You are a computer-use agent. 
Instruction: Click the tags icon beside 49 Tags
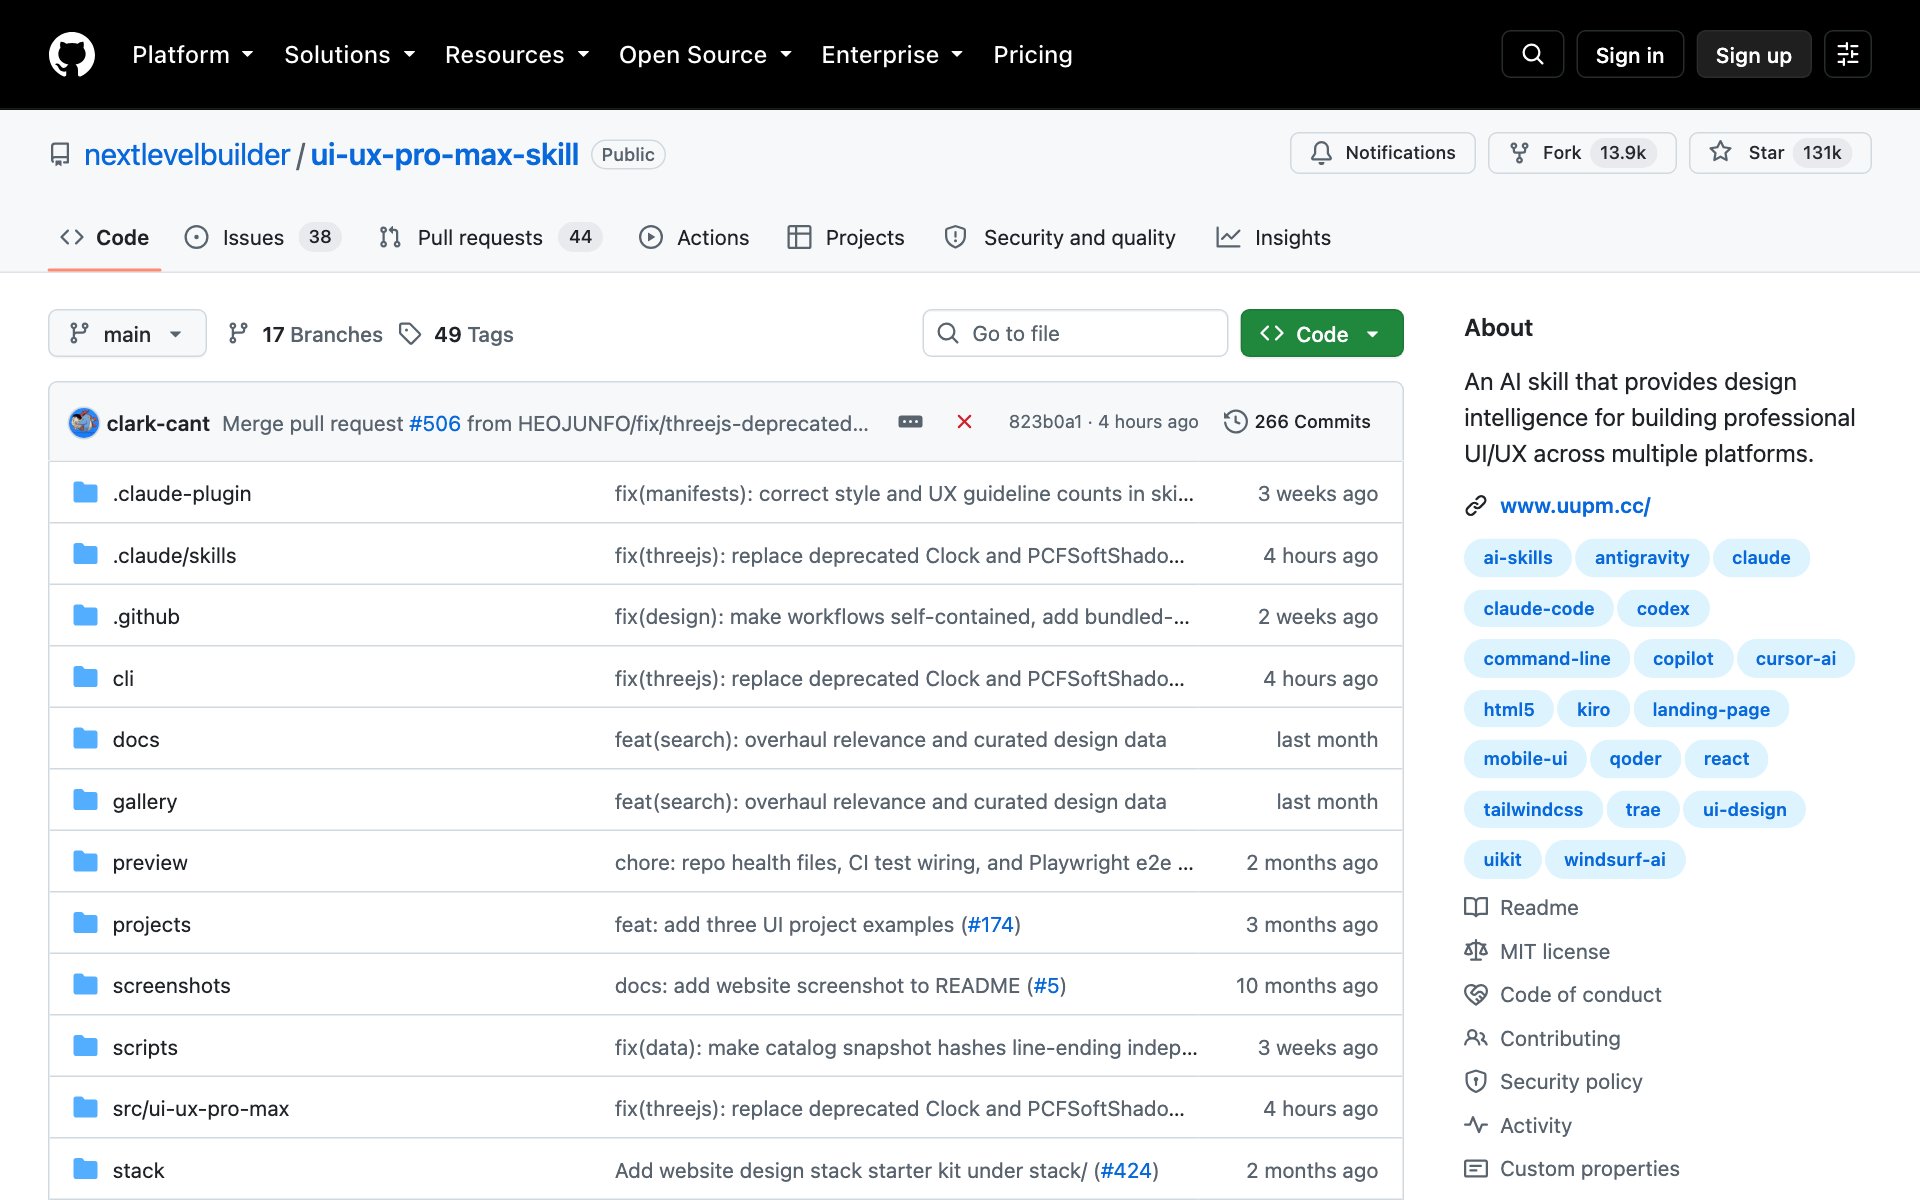pyautogui.click(x=410, y=334)
